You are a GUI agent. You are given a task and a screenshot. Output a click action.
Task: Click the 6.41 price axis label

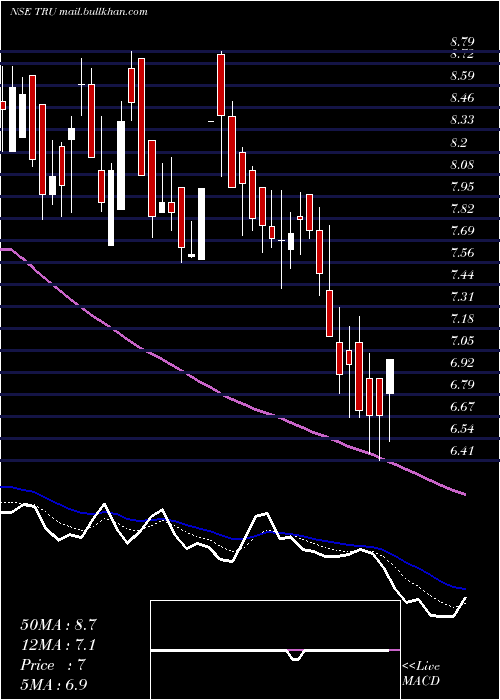pos(462,451)
